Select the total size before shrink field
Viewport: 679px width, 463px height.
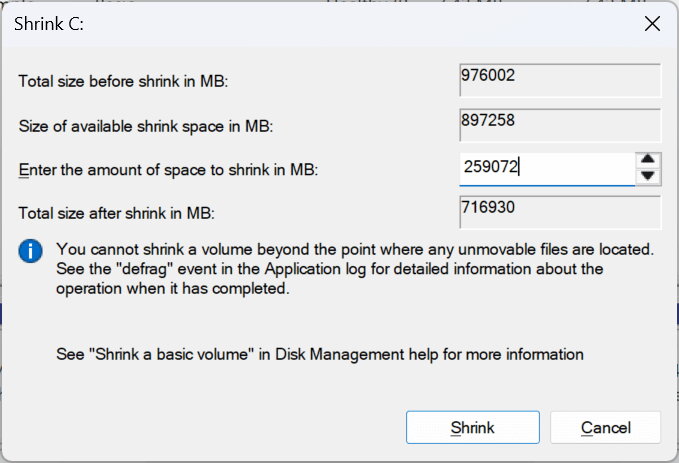[x=560, y=81]
